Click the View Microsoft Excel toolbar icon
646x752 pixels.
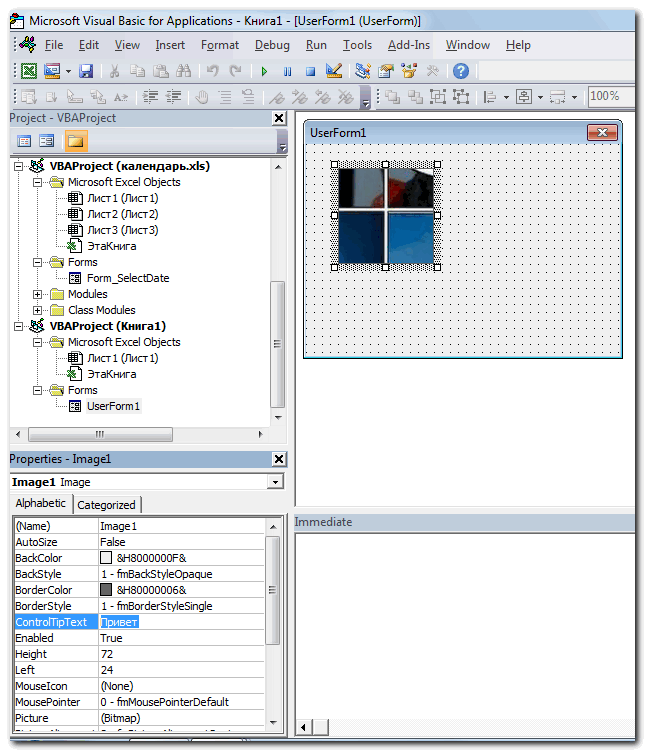coord(29,71)
